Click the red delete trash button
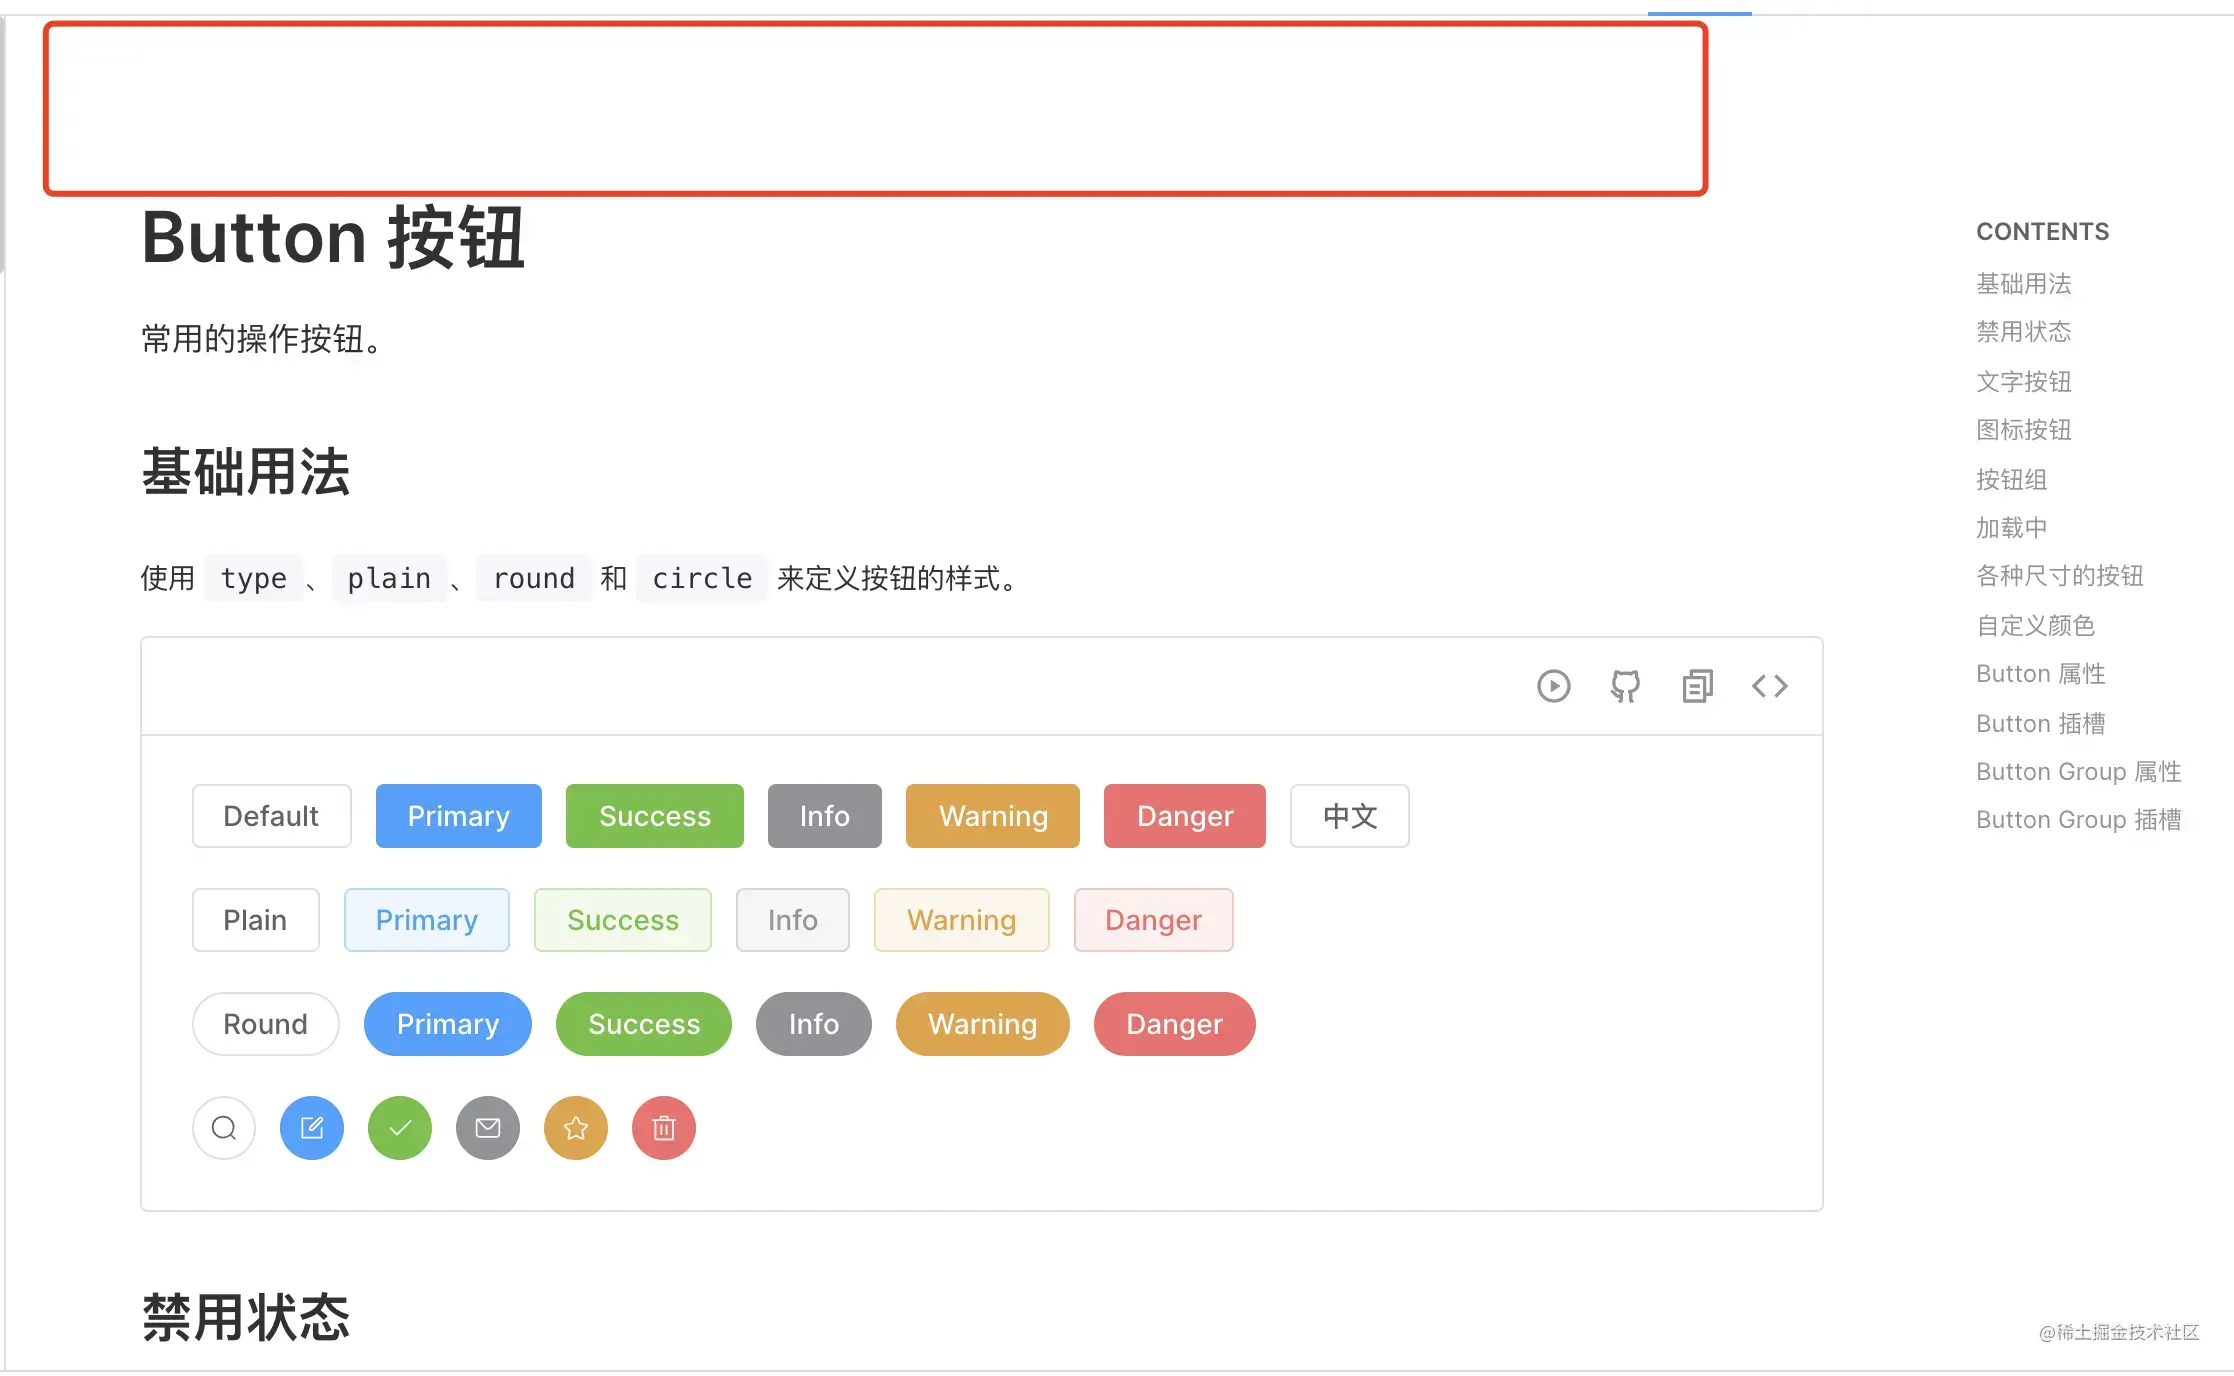 coord(664,1128)
